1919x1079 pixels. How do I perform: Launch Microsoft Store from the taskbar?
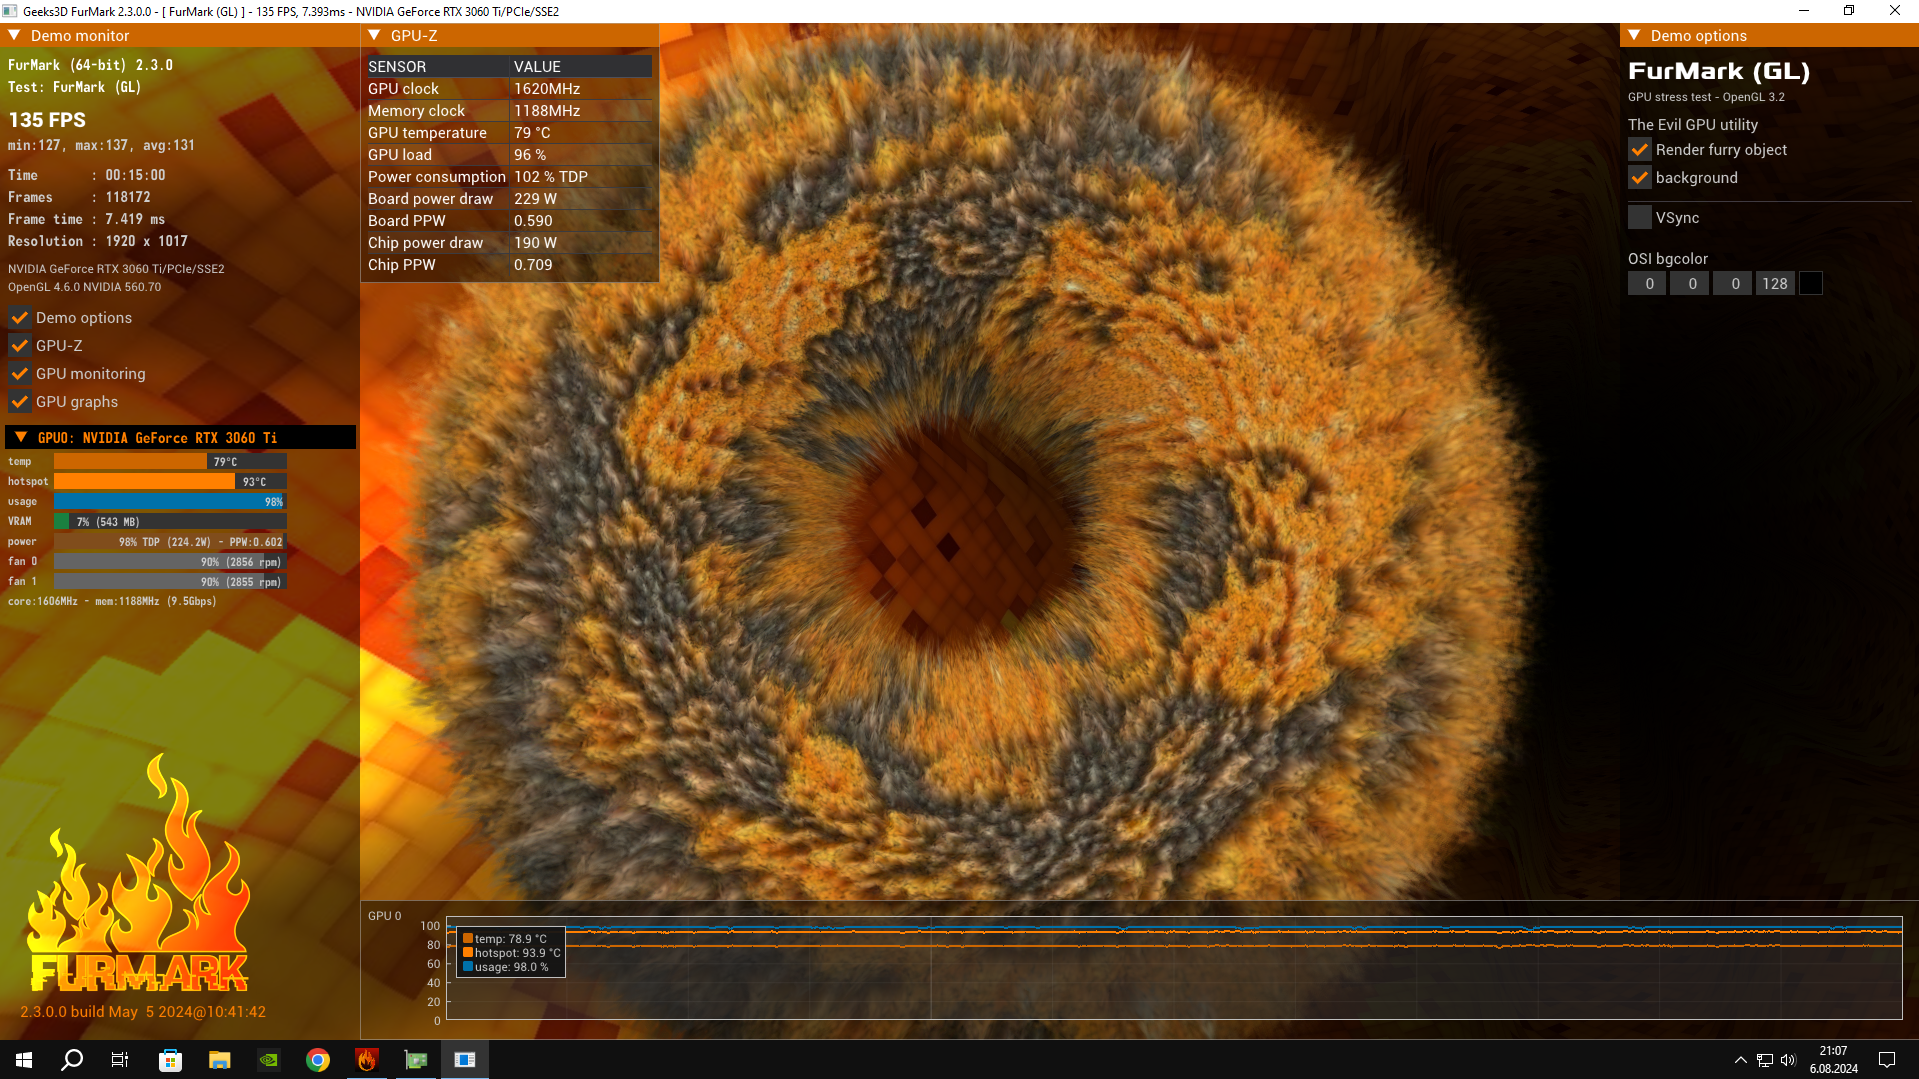tap(170, 1060)
